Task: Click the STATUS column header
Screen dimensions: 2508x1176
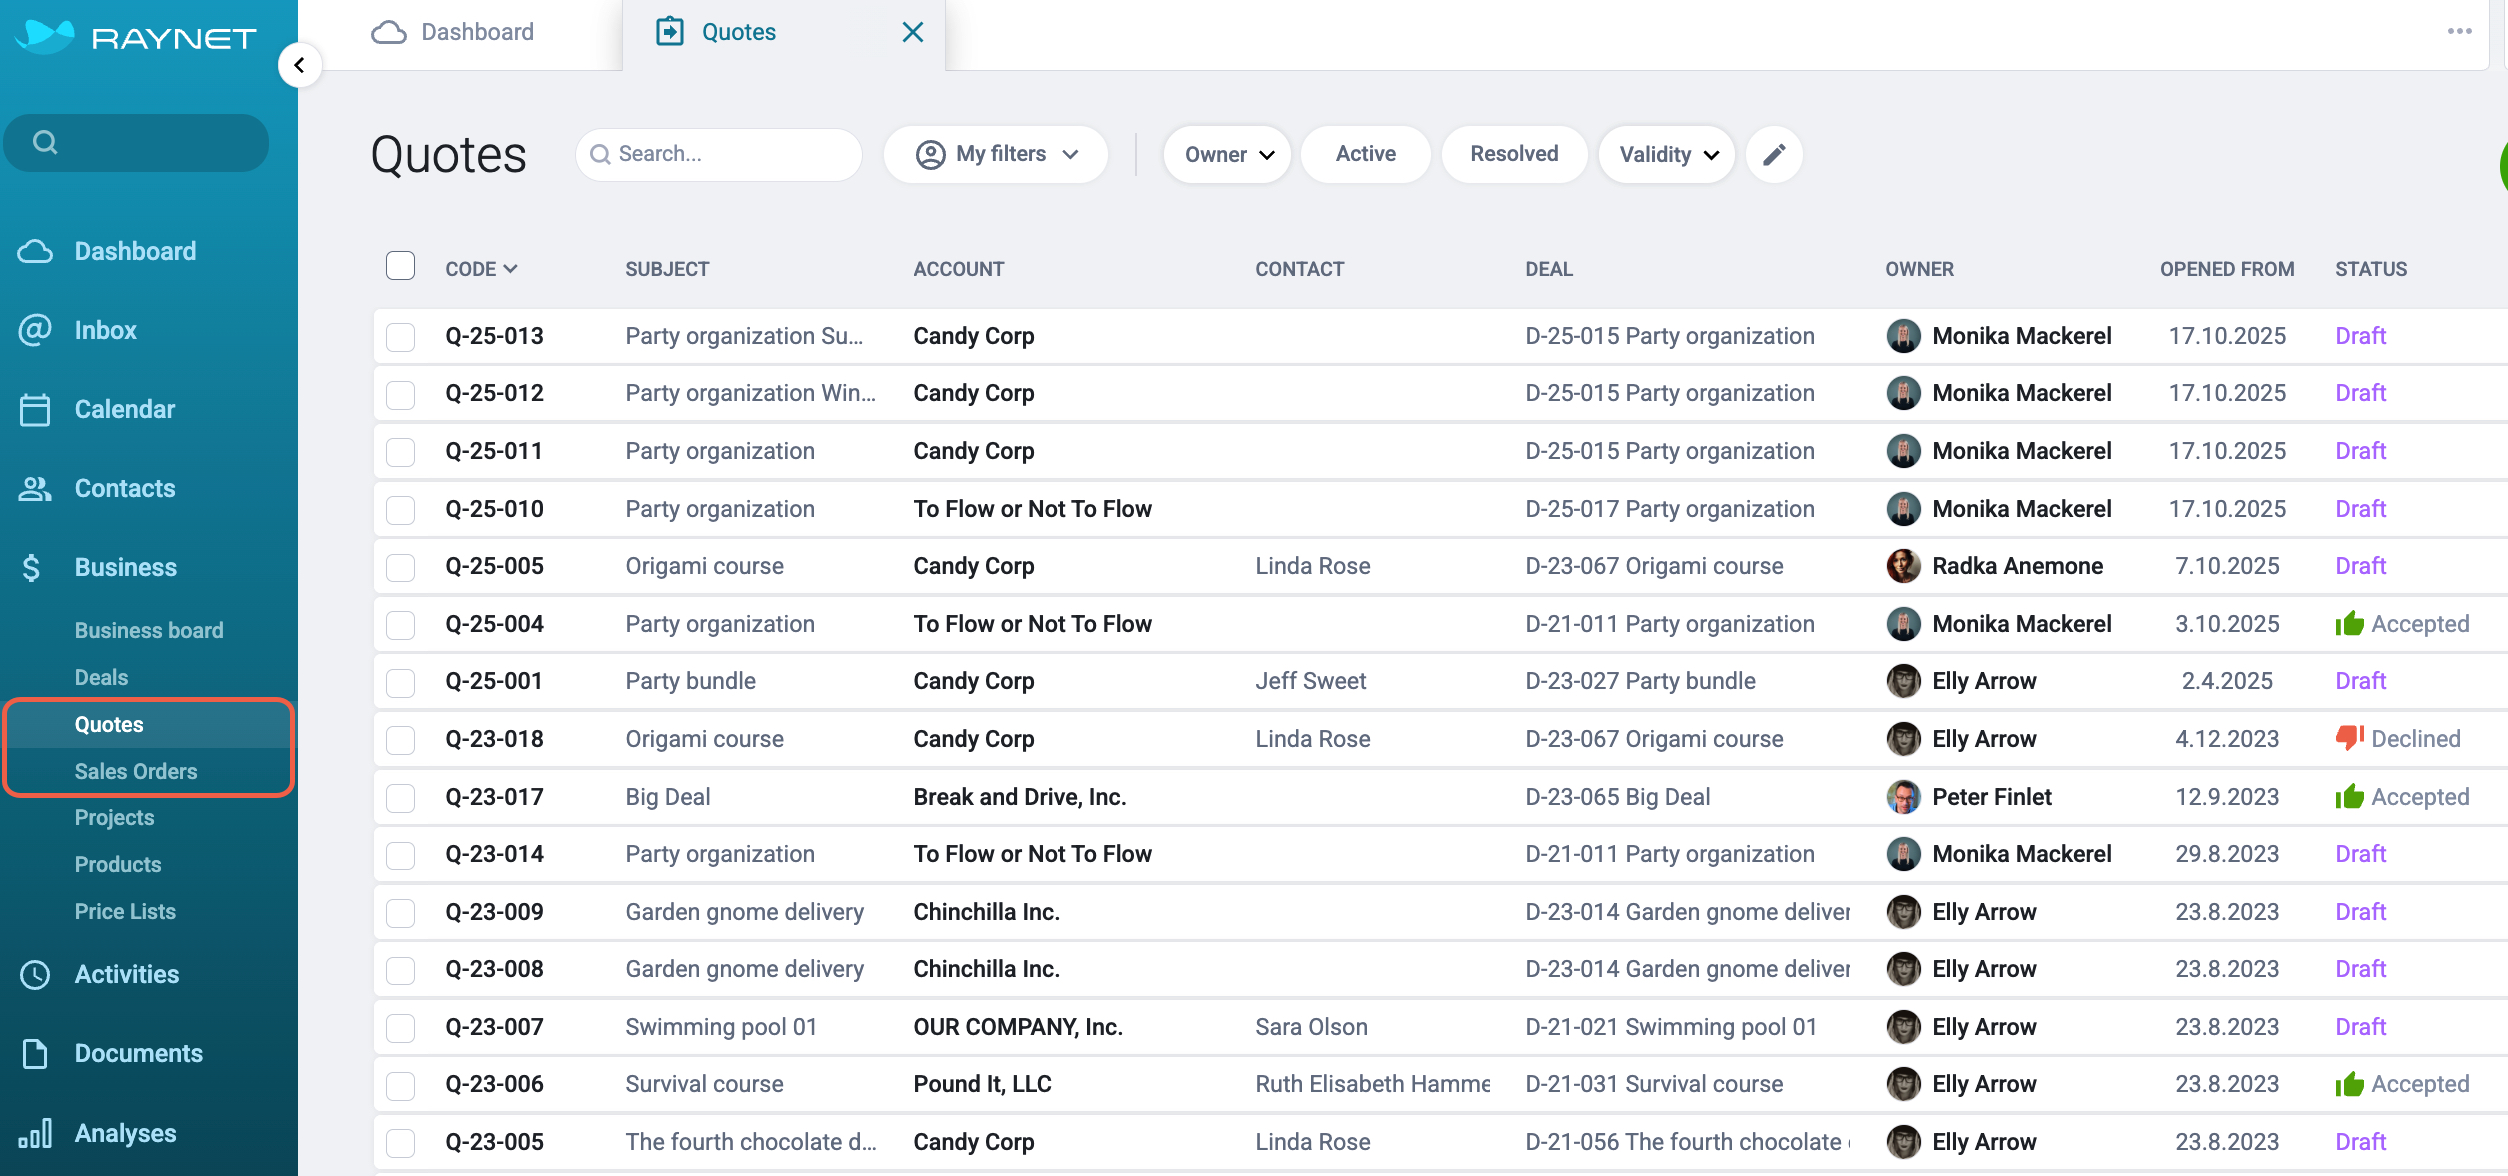Action: click(x=2371, y=269)
